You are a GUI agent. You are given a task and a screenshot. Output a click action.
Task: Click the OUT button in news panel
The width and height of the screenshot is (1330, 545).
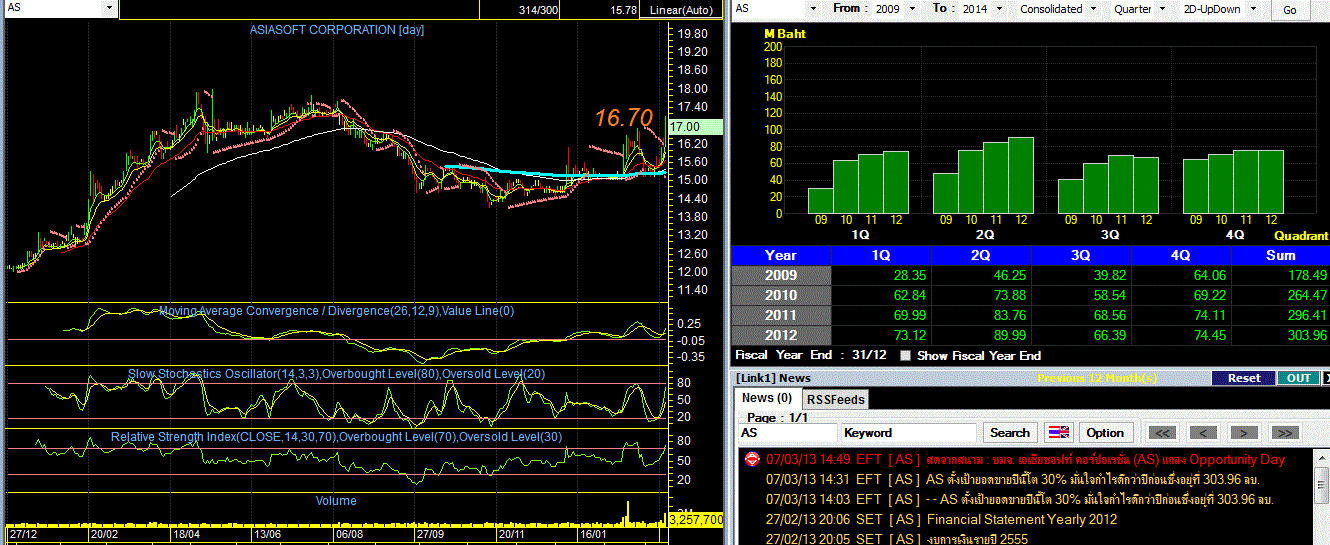pos(1298,378)
